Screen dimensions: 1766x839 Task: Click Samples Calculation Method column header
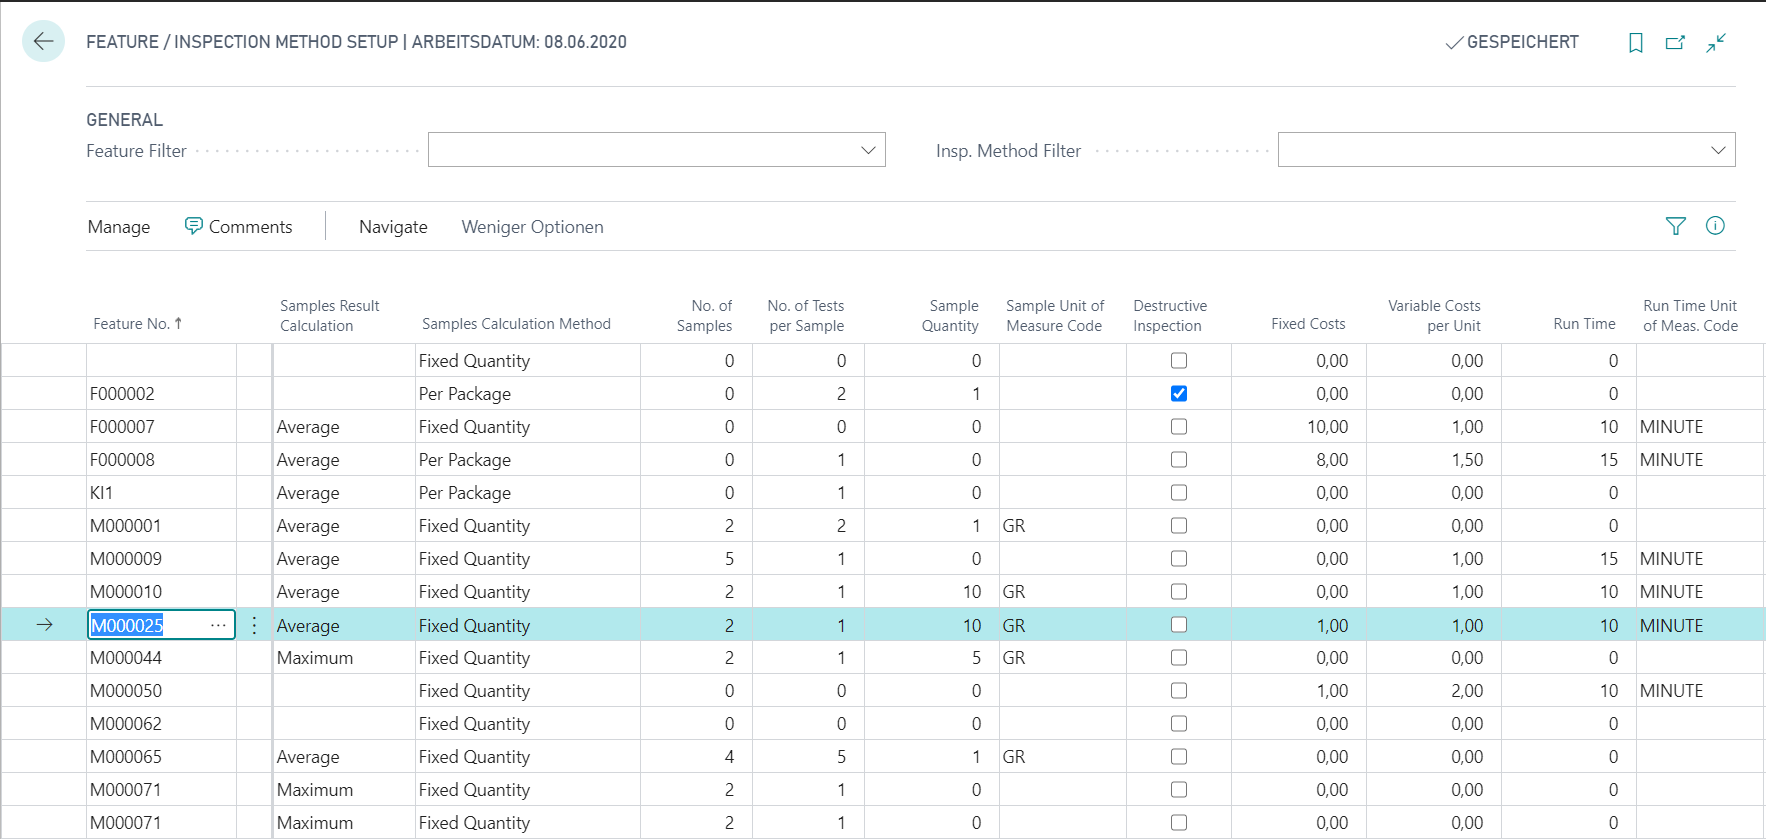516,324
